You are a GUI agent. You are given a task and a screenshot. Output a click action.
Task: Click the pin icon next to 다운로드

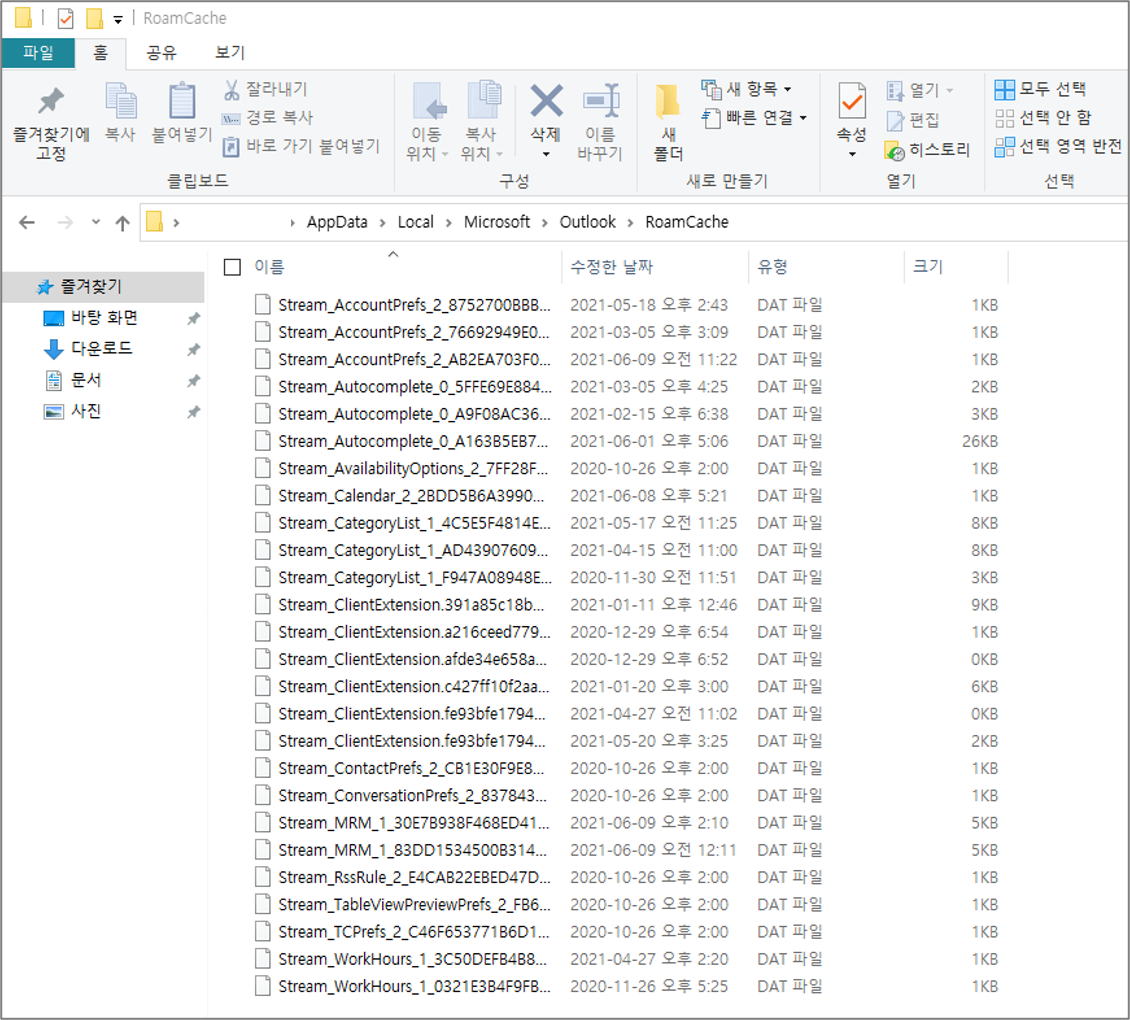pos(193,350)
